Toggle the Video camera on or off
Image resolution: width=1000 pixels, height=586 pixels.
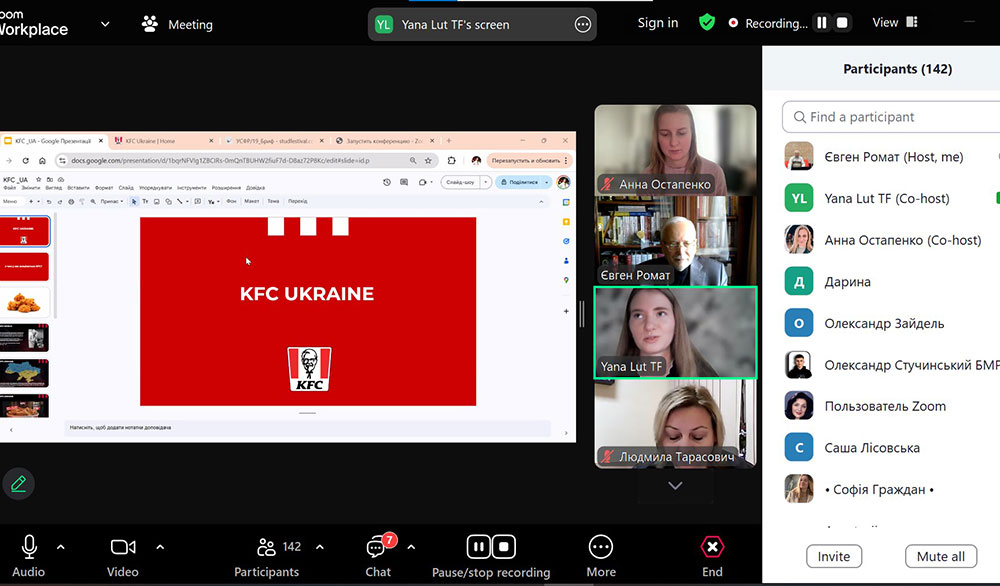click(x=122, y=555)
